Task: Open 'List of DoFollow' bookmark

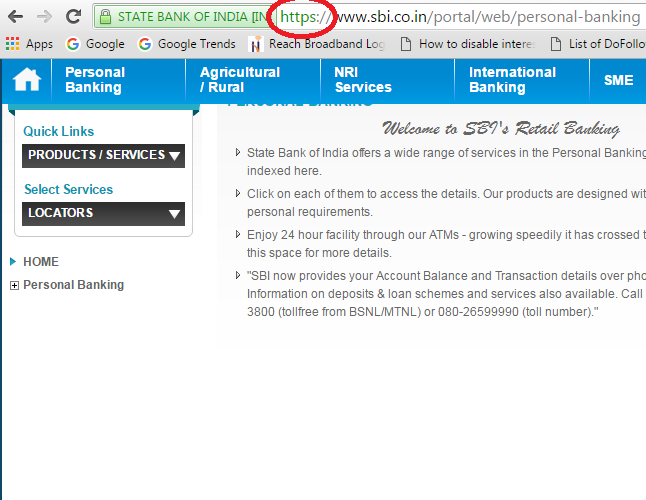Action: [598, 44]
